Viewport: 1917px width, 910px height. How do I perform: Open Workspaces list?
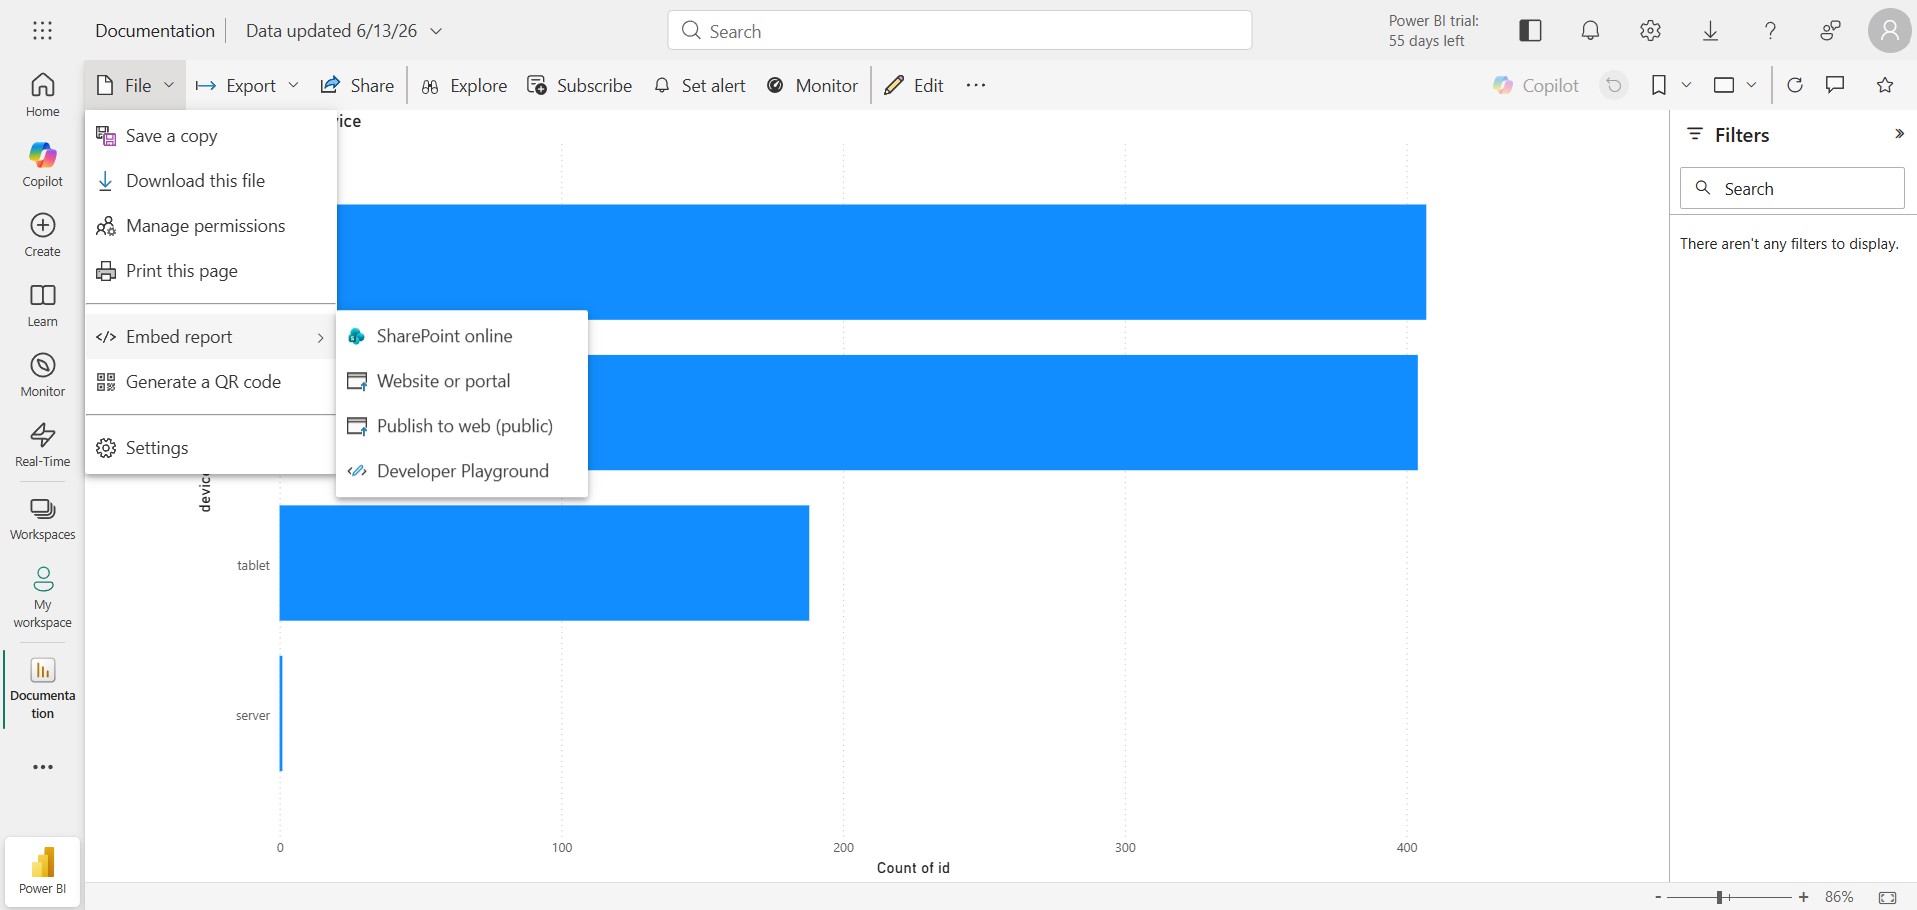[x=42, y=519]
